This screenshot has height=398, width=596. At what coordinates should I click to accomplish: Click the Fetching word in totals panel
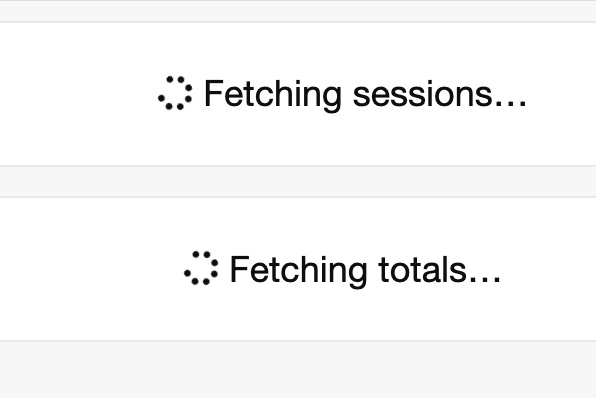299,271
